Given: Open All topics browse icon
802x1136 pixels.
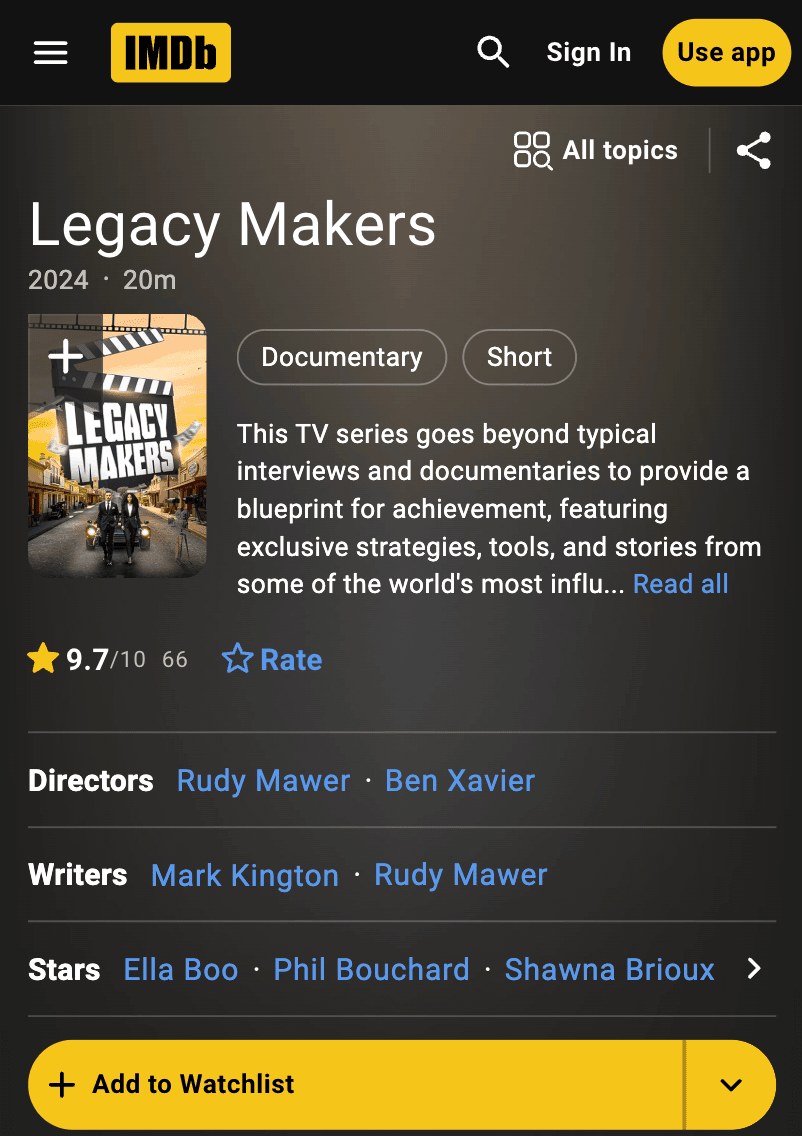Looking at the screenshot, I should point(532,150).
